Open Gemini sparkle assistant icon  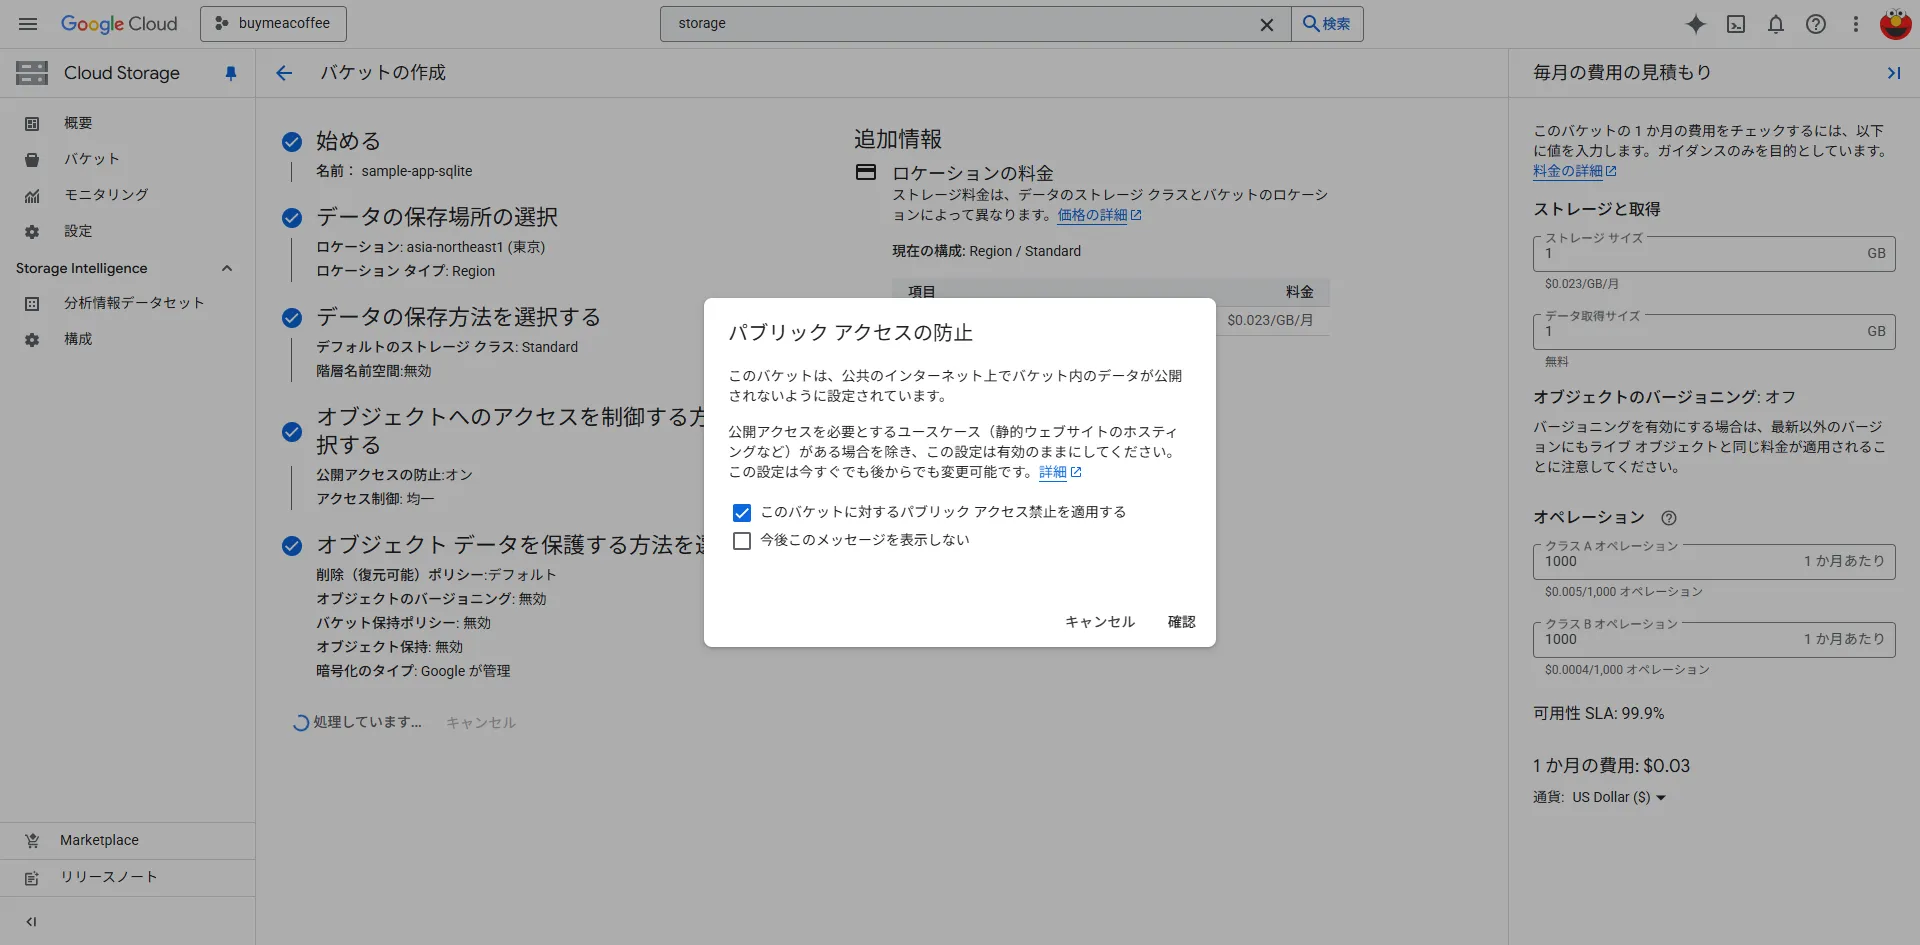pyautogui.click(x=1696, y=24)
